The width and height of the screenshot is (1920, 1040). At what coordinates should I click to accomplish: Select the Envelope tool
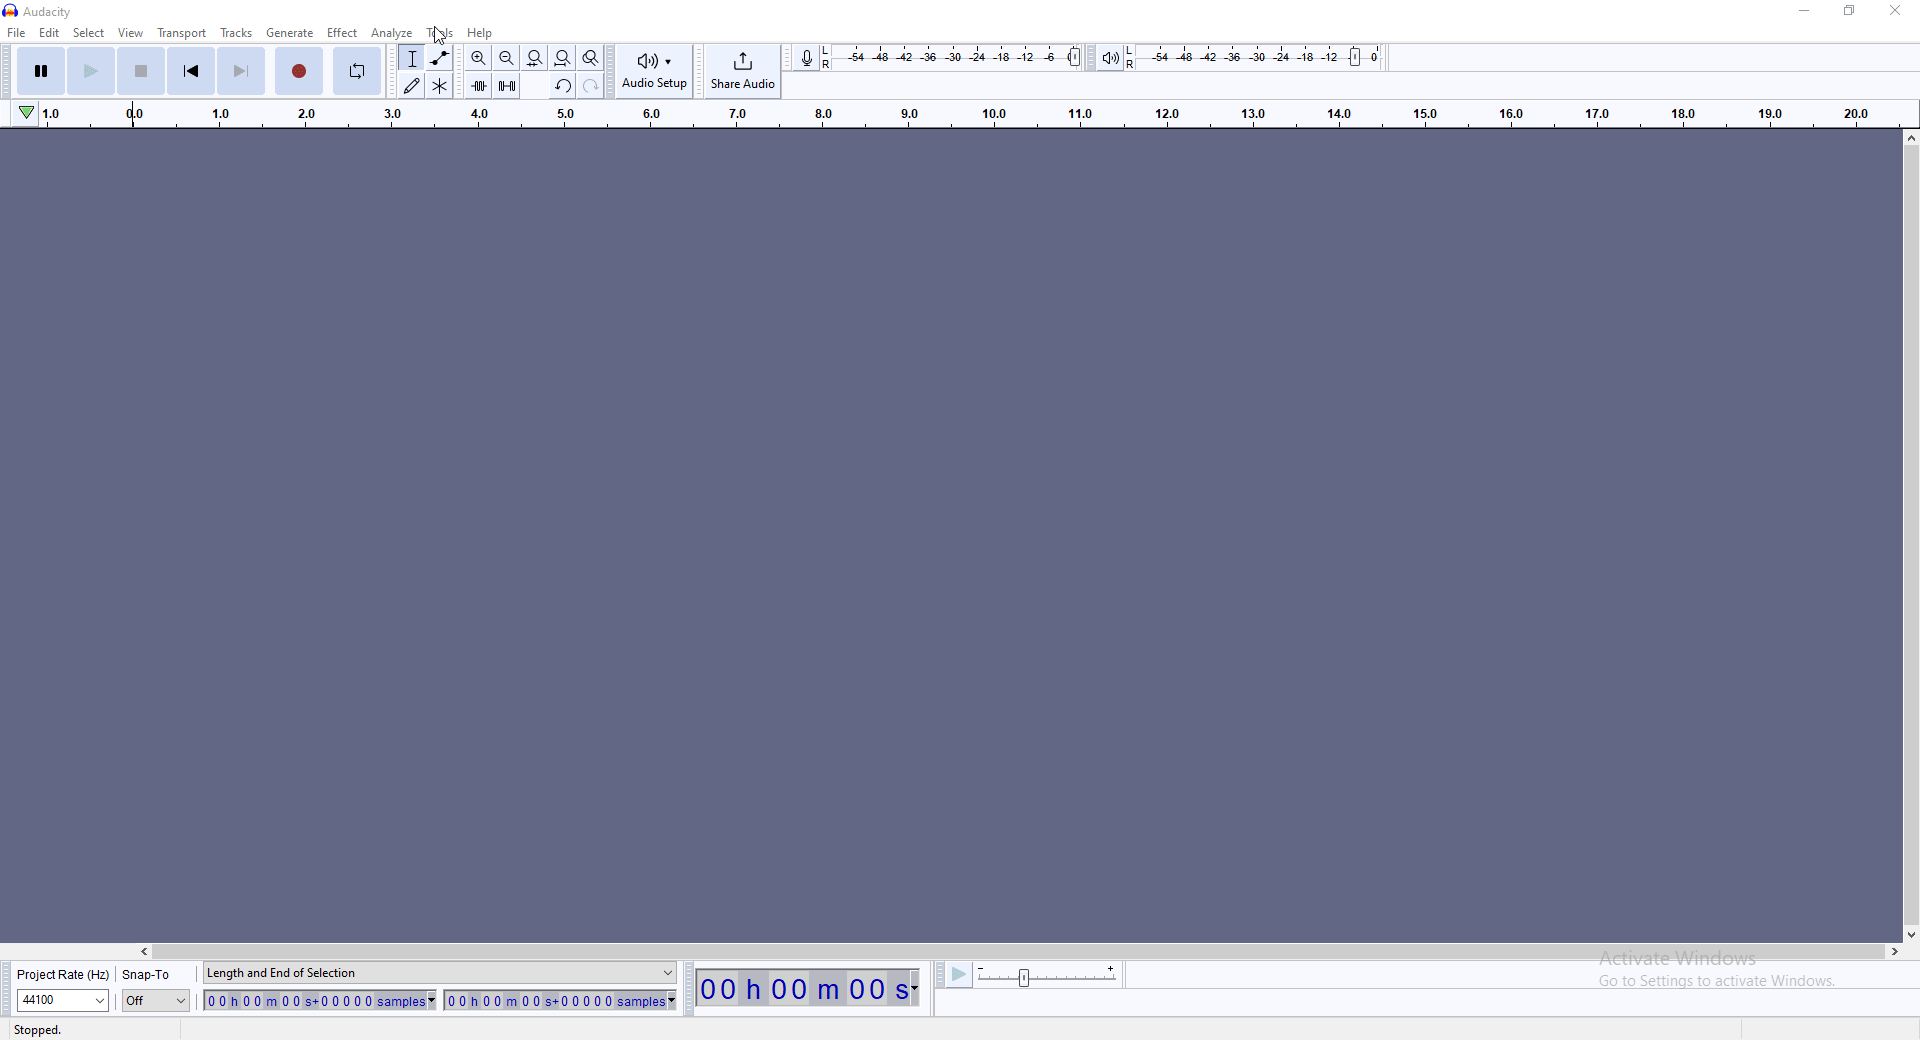point(439,58)
